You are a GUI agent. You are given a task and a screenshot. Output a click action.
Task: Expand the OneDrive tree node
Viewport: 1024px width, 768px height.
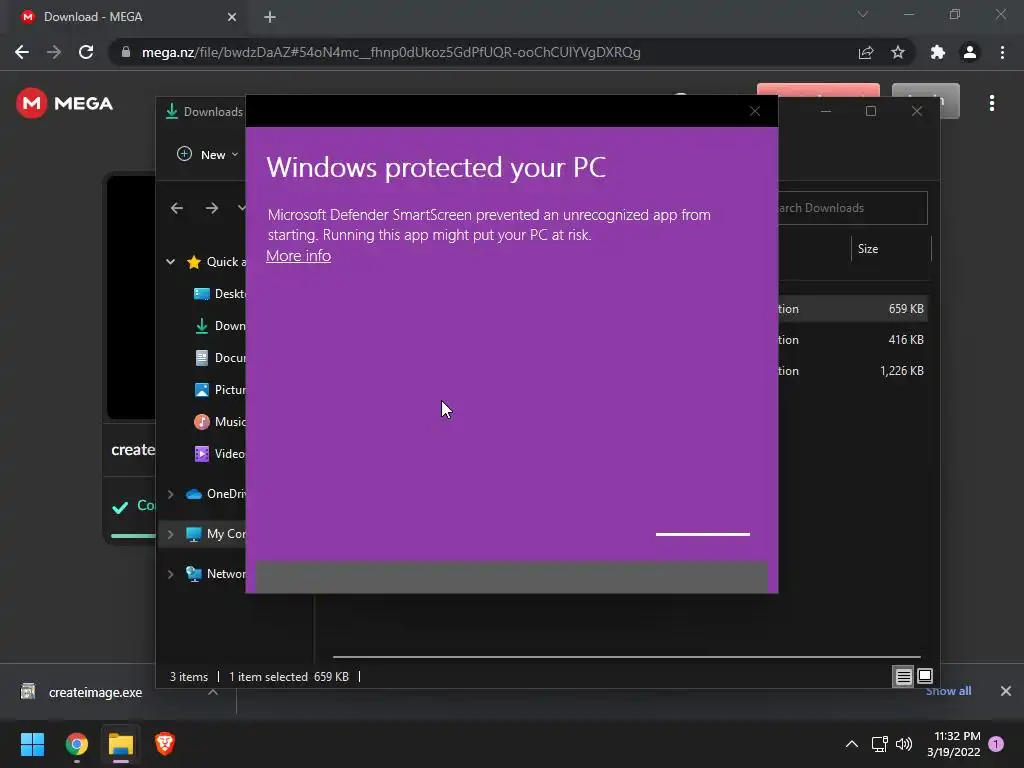click(x=170, y=494)
